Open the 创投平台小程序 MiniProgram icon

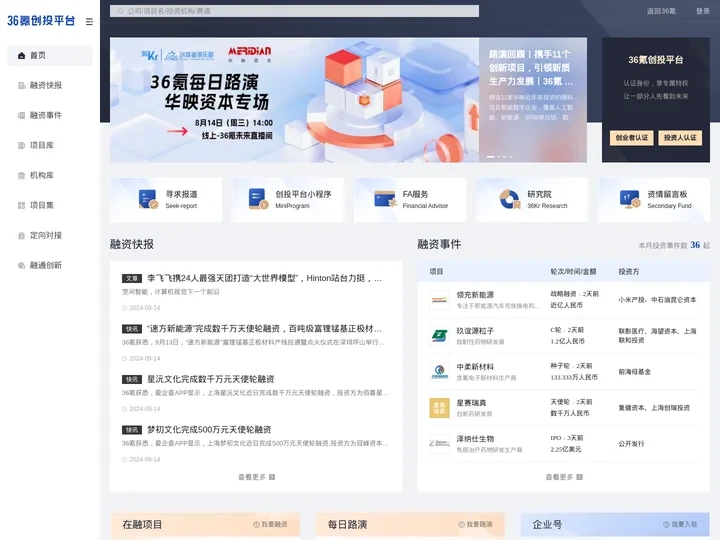[258, 200]
